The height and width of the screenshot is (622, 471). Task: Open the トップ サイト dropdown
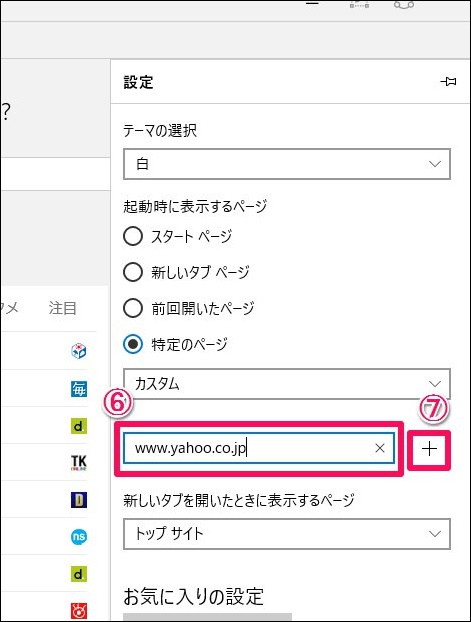(287, 534)
